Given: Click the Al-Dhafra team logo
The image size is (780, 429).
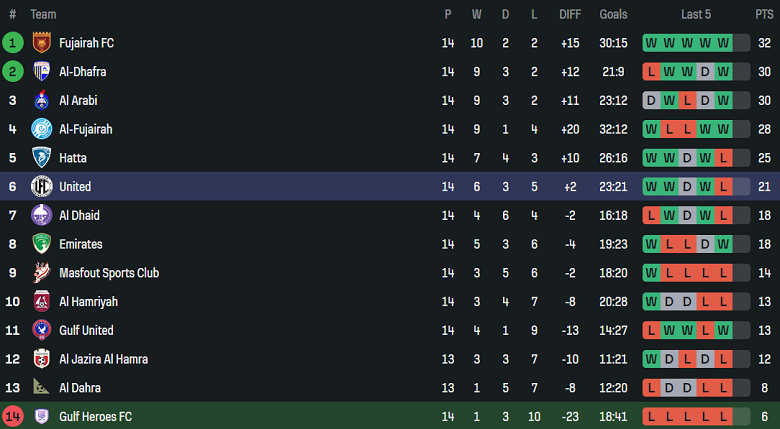Looking at the screenshot, I should point(41,72).
